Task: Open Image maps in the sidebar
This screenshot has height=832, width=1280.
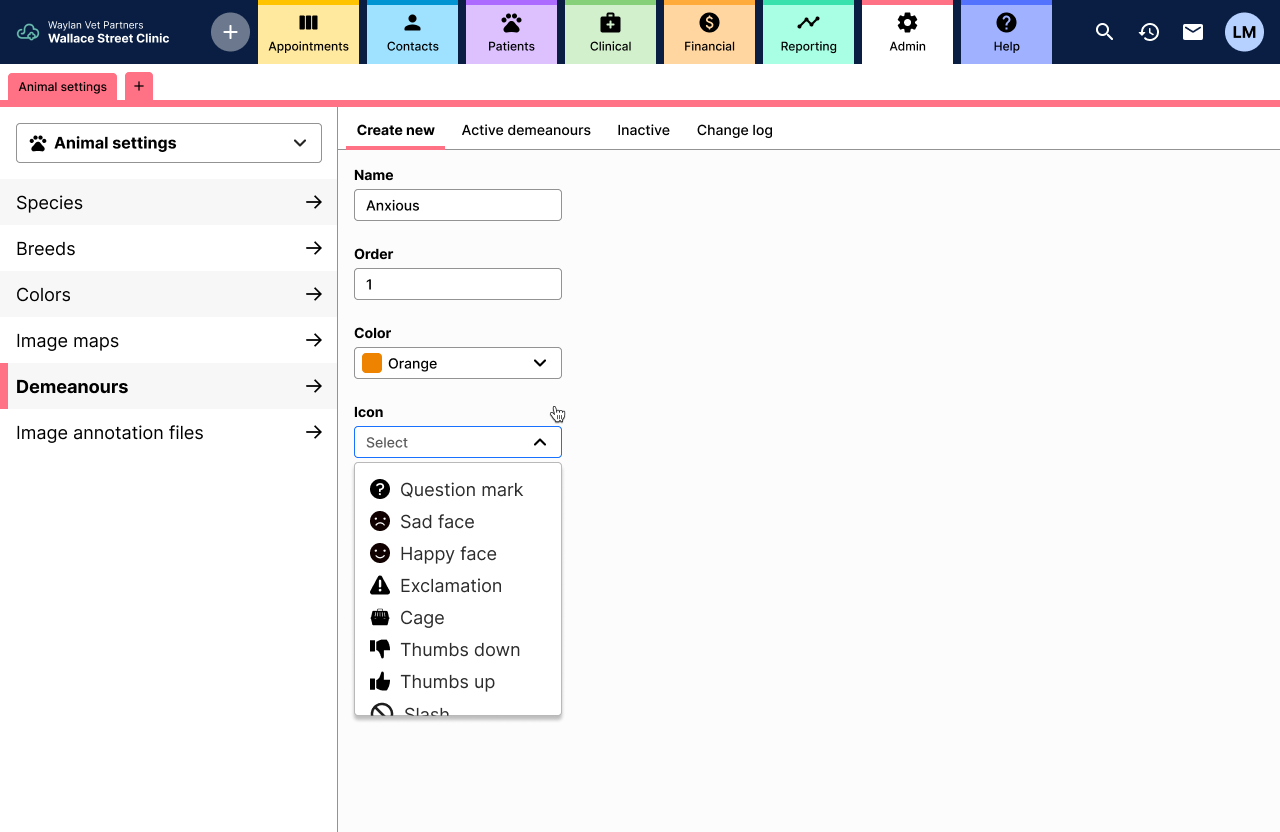Action: pos(169,340)
